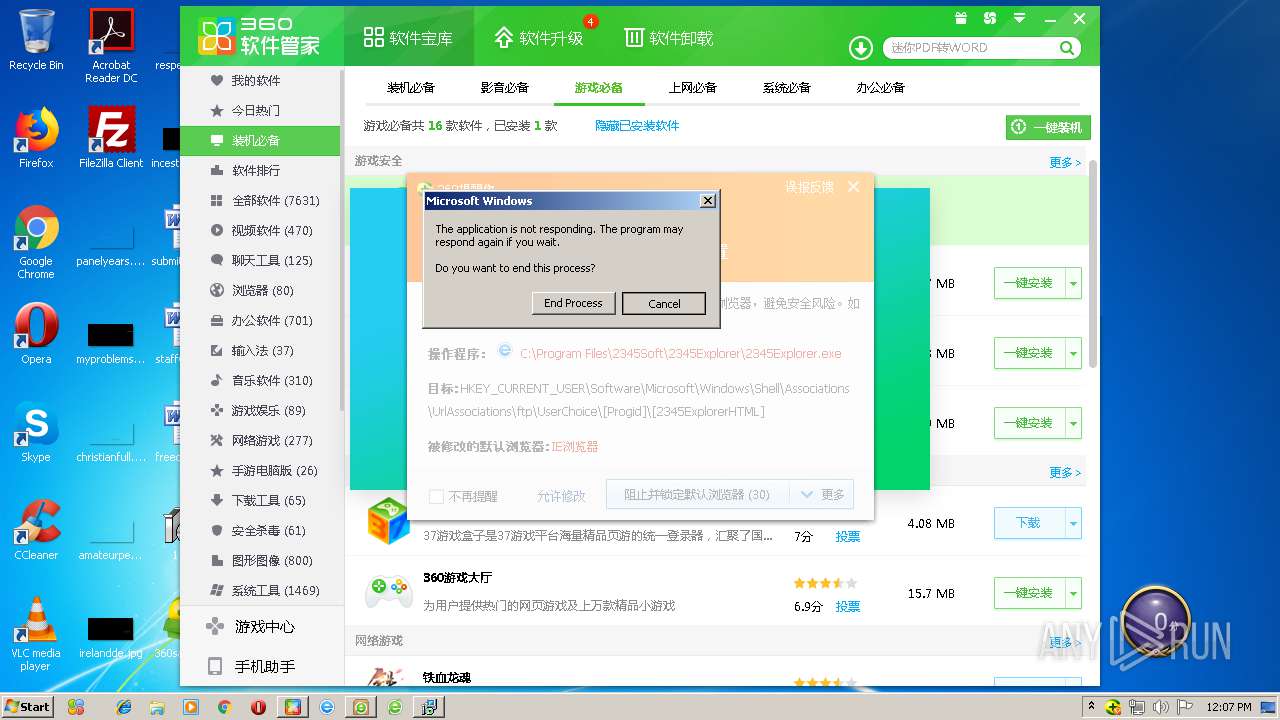The height and width of the screenshot is (720, 1280).
Task: Select 全部软件 (7631) category
Action: tap(260, 200)
